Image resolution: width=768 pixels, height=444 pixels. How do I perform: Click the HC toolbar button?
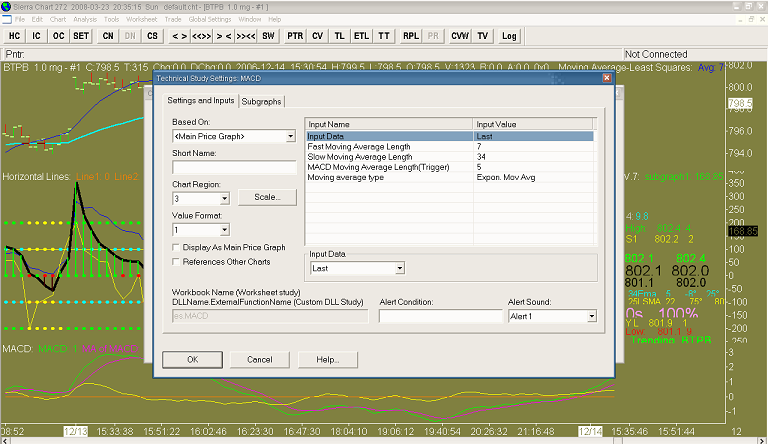point(16,36)
